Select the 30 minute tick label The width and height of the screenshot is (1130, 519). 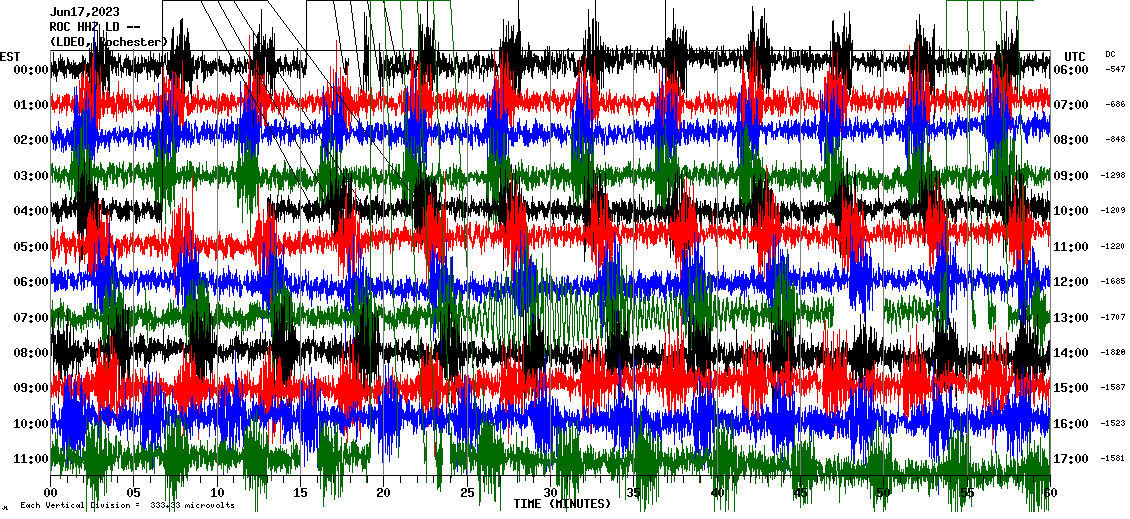coord(550,493)
